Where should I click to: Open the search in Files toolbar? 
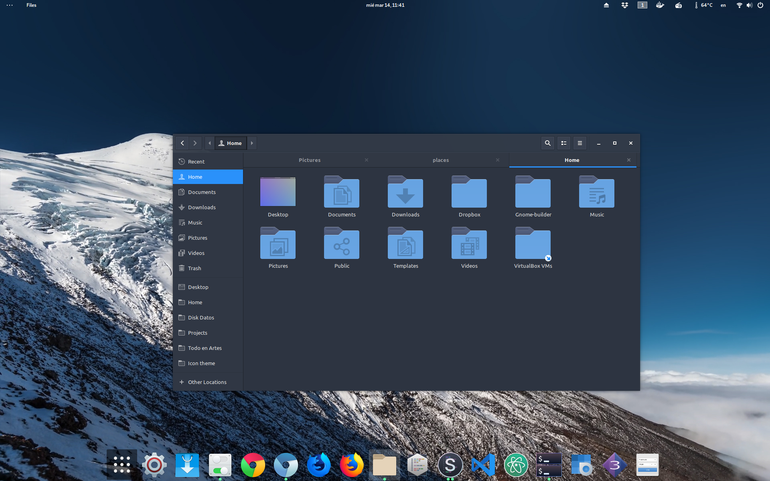[547, 143]
